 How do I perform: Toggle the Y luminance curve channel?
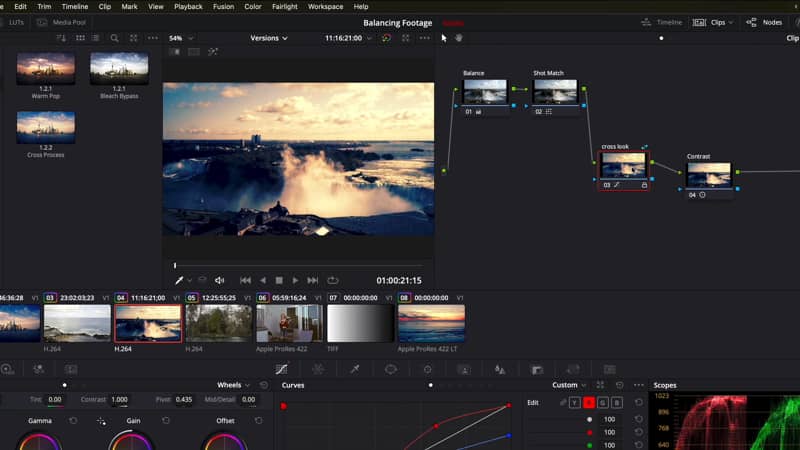(x=574, y=403)
